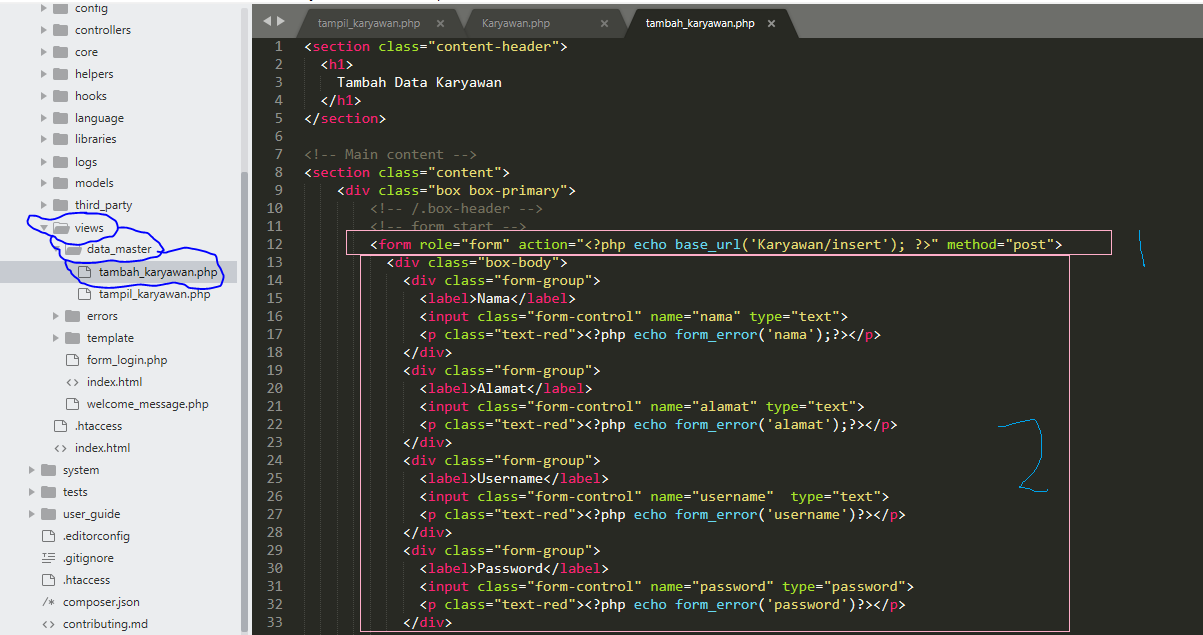The width and height of the screenshot is (1203, 635).
Task: Click the helpers folder icon
Action: click(x=61, y=74)
